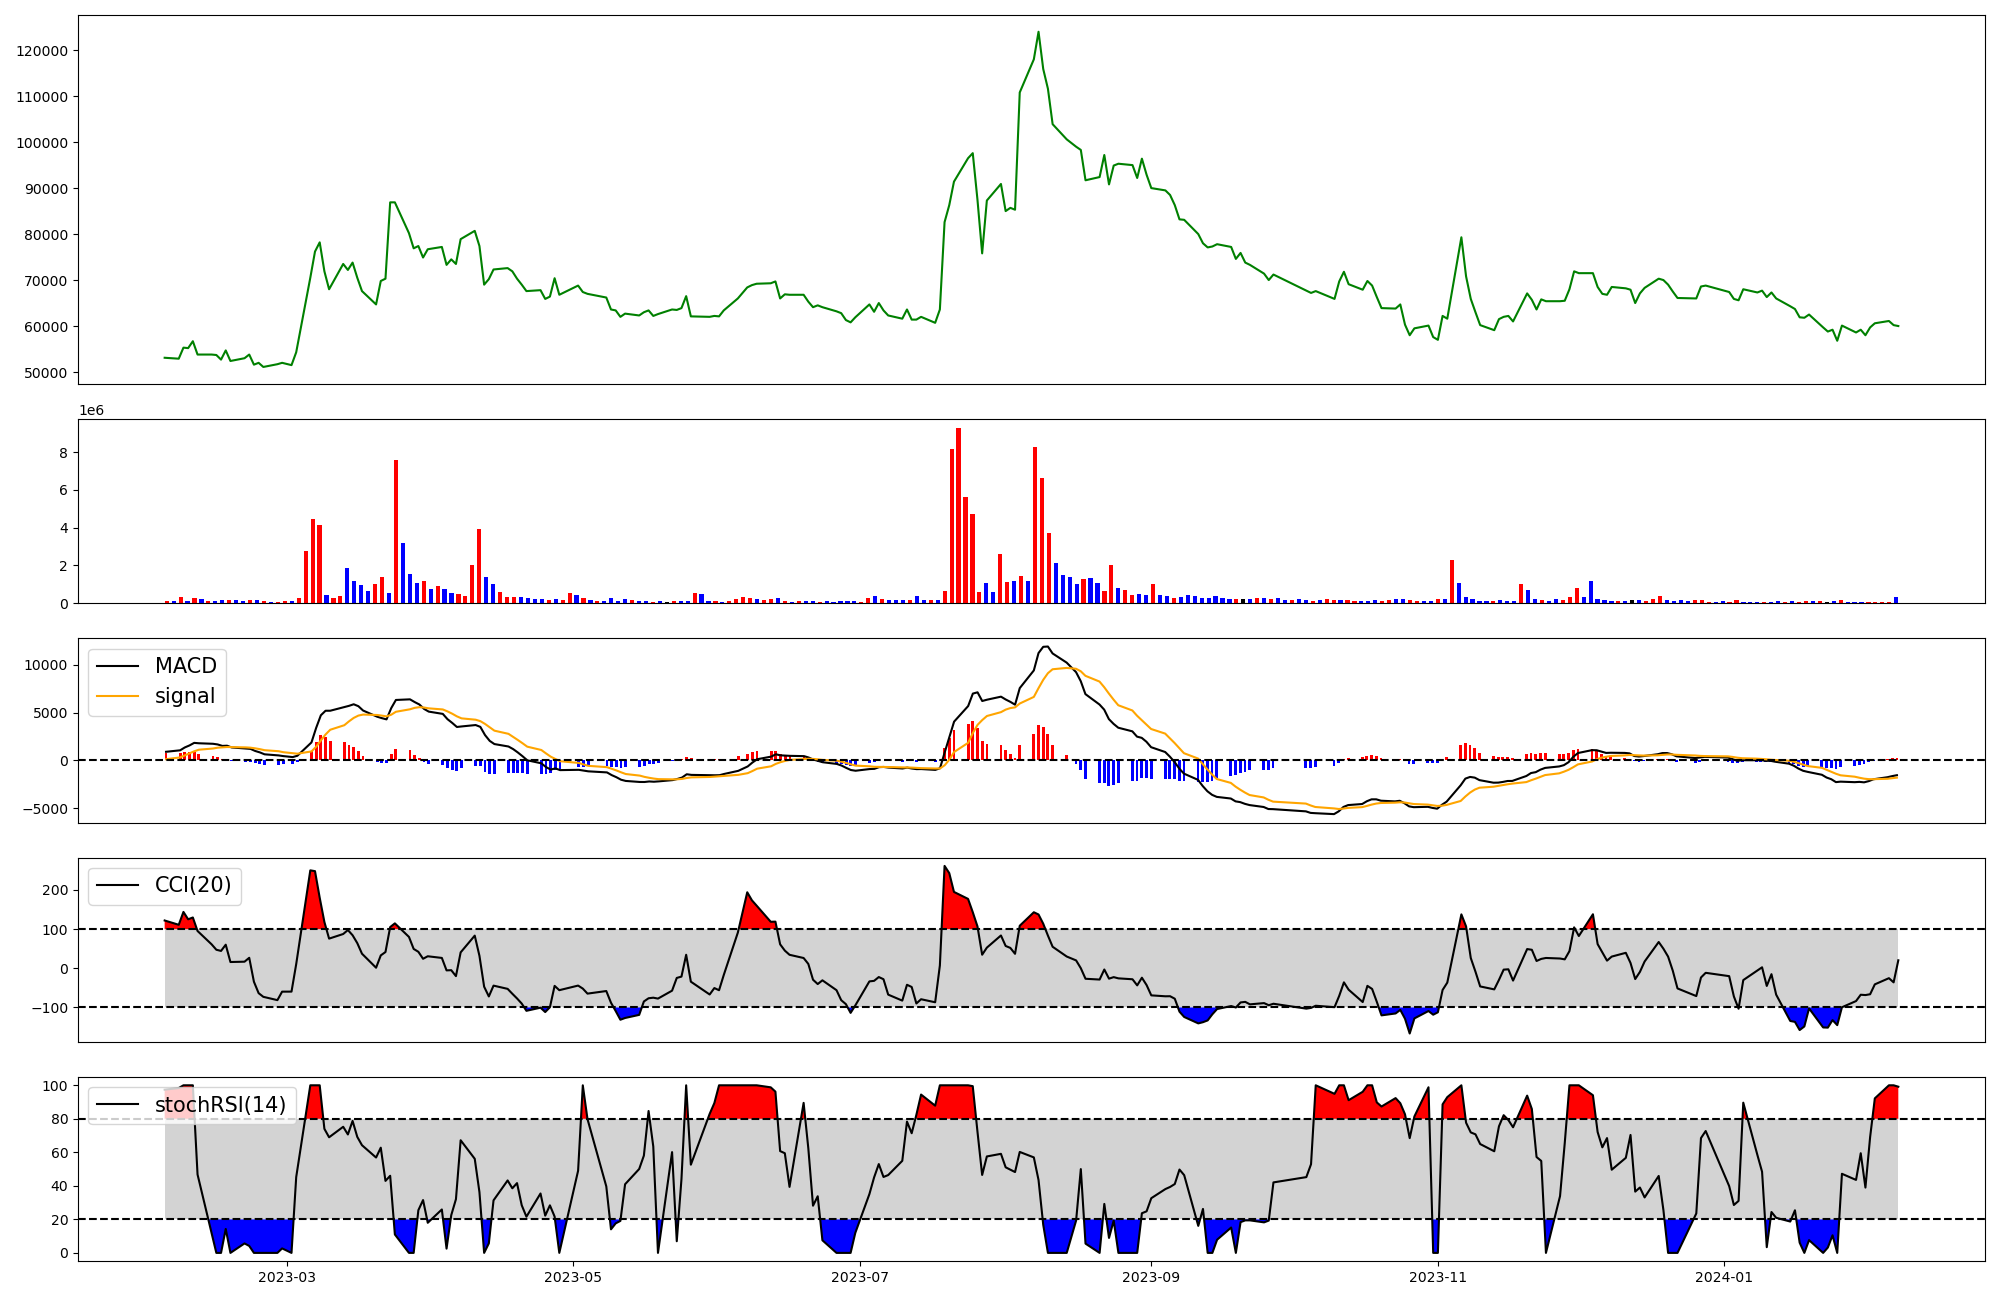Click the CCI(20) legend entry
The height and width of the screenshot is (1300, 2000).
(192, 885)
